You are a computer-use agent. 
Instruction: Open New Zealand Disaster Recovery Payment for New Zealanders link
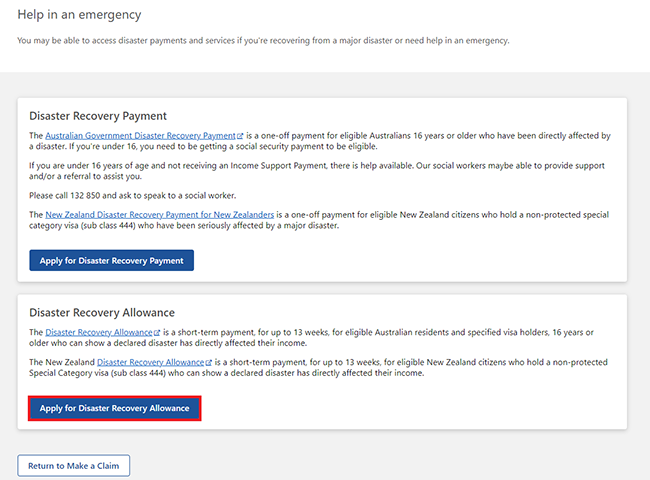click(x=160, y=215)
